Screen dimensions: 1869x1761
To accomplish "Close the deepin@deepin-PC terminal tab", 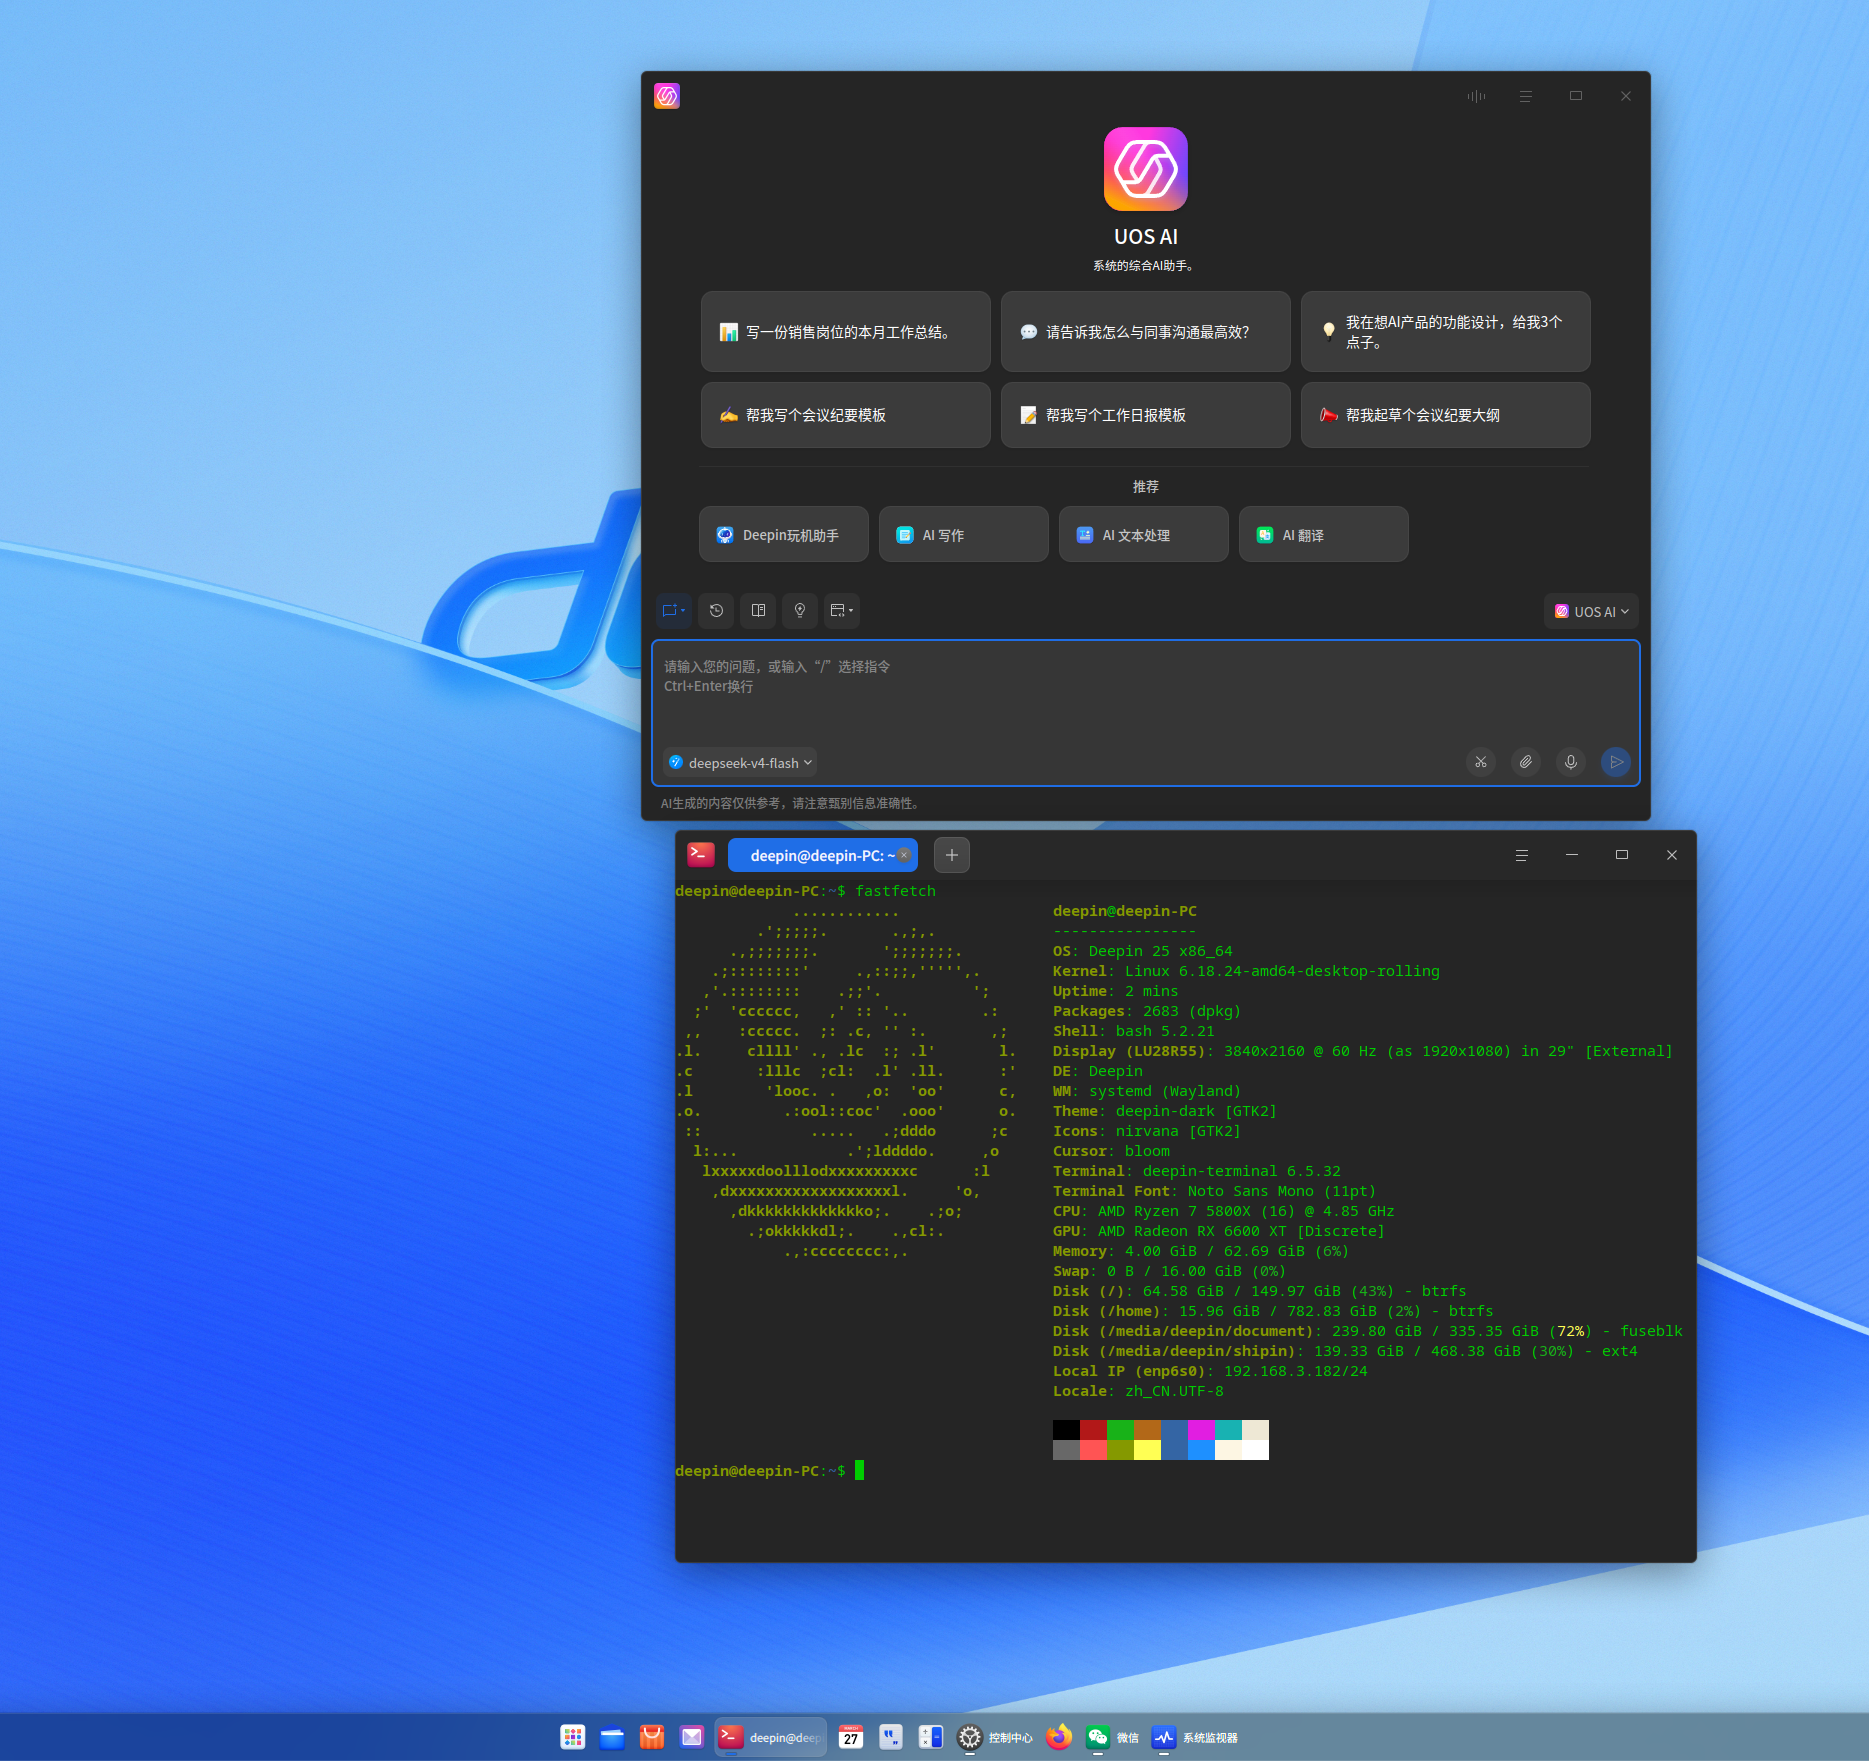I will 904,855.
